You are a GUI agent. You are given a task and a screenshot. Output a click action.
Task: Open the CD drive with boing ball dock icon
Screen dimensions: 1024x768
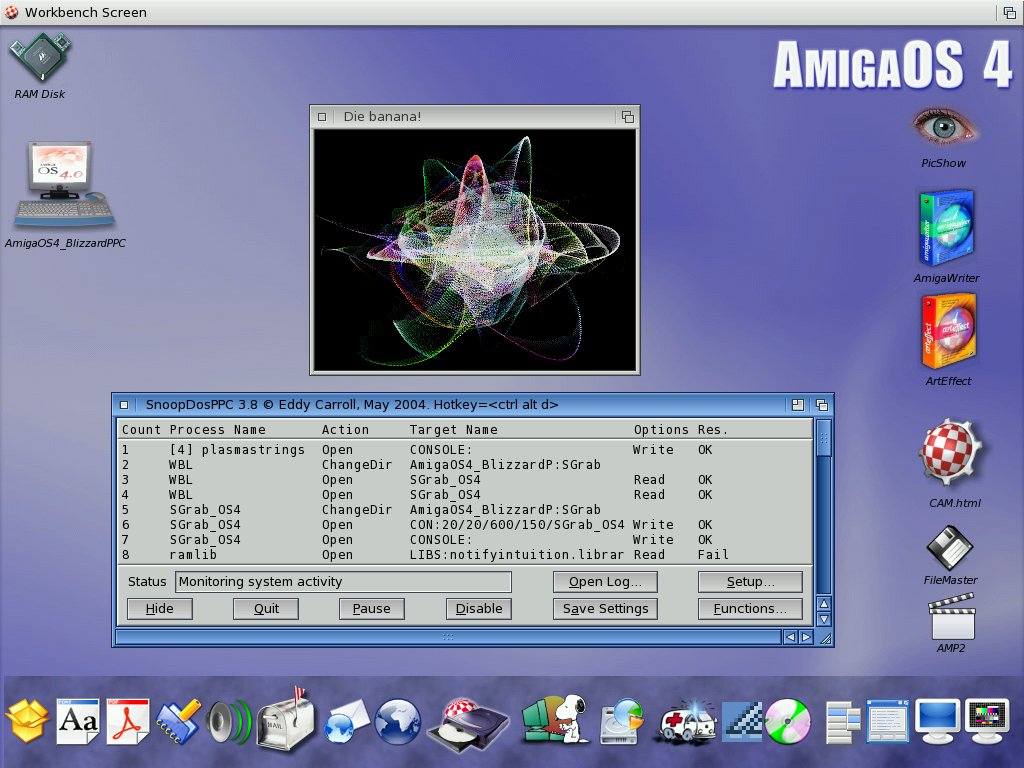468,724
